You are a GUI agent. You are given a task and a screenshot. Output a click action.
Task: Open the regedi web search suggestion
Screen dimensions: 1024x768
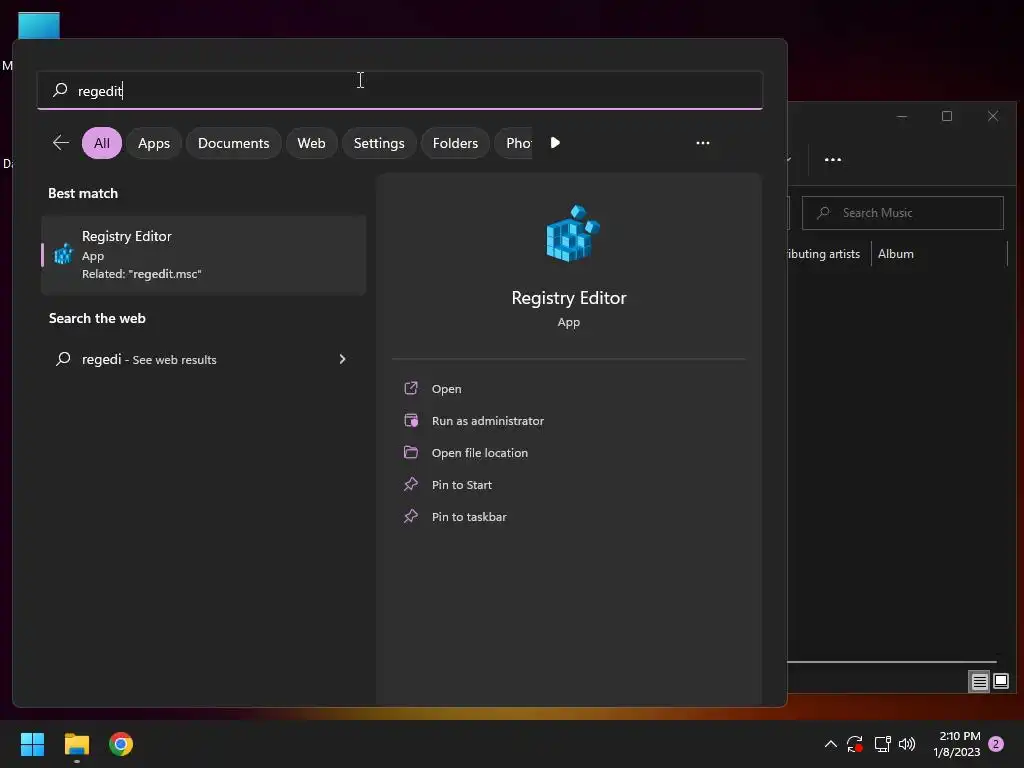click(x=204, y=359)
